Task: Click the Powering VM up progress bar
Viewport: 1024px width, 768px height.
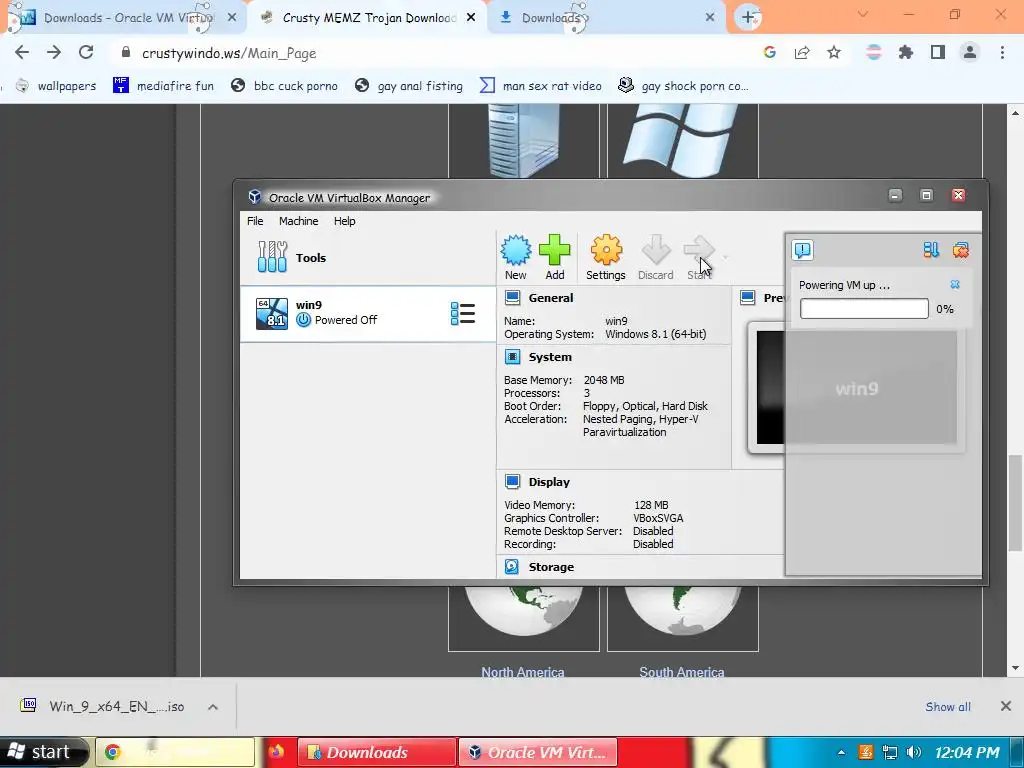Action: tap(864, 309)
